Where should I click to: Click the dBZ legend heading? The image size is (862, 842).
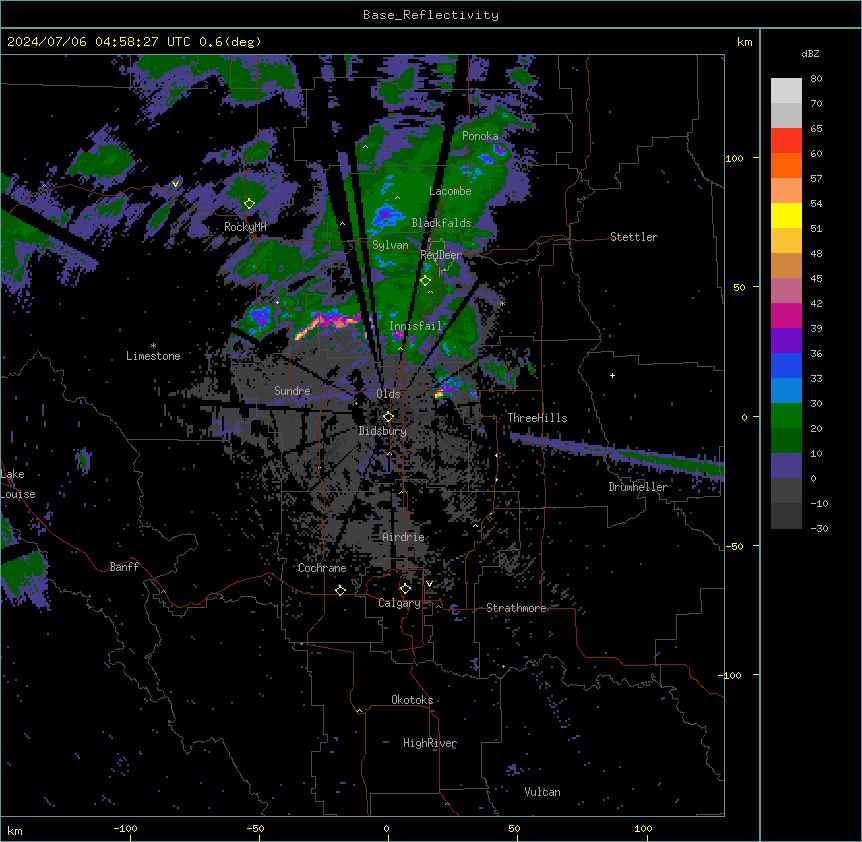click(x=810, y=54)
